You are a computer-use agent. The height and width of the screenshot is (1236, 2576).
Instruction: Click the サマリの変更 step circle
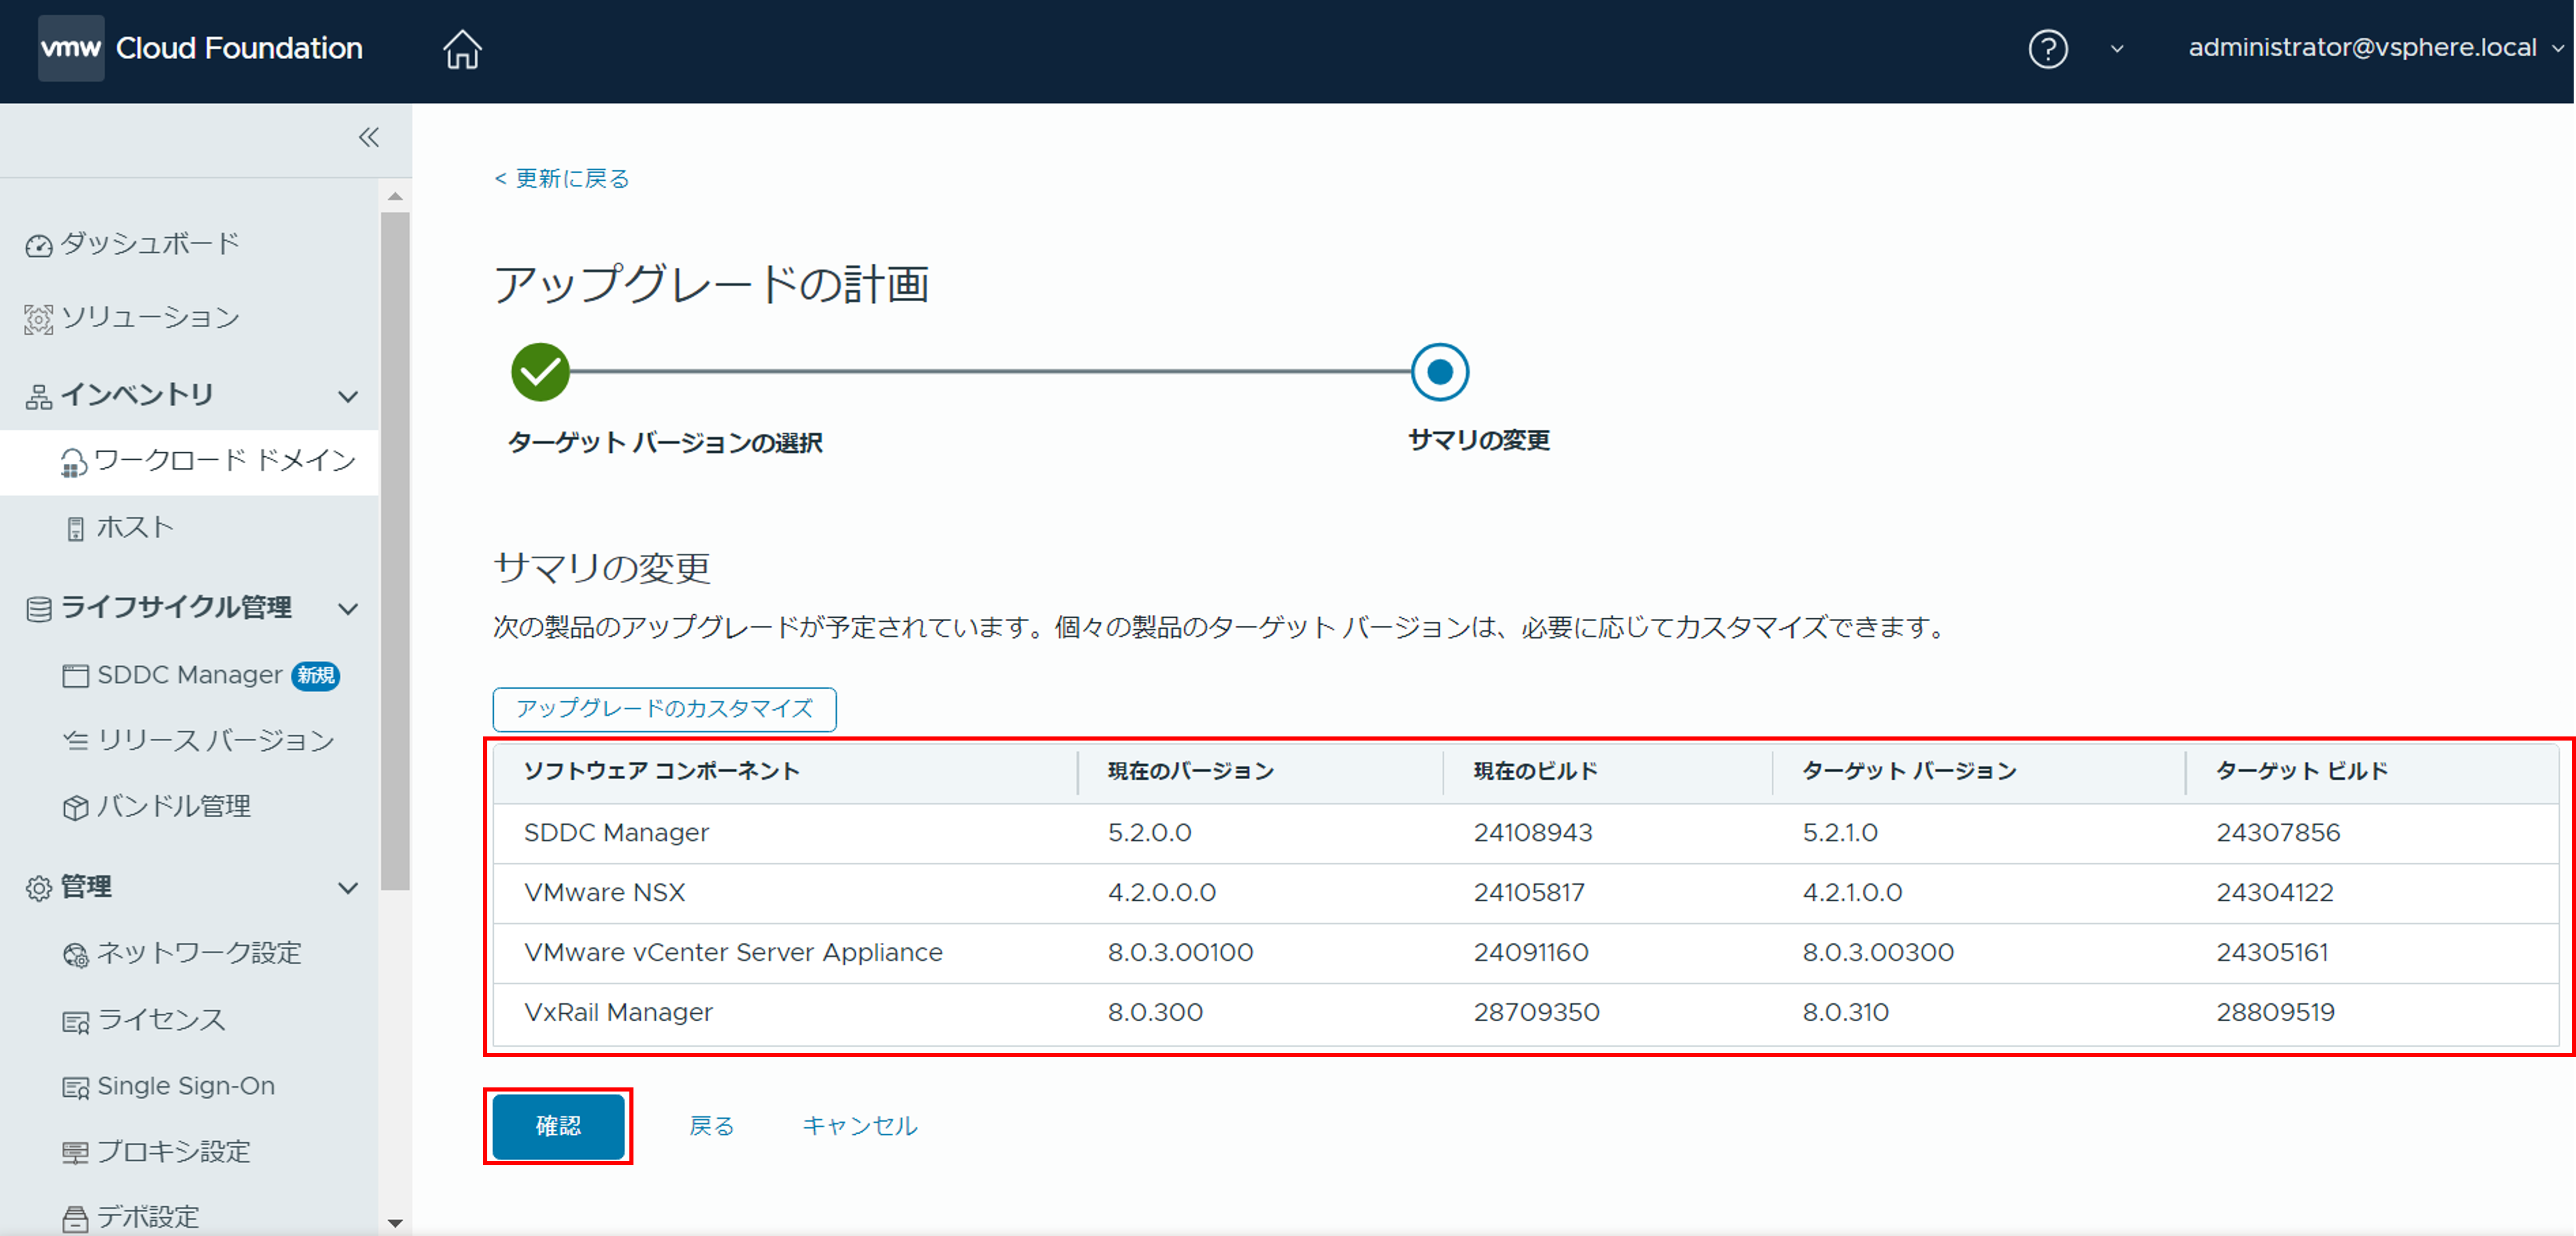(1439, 372)
